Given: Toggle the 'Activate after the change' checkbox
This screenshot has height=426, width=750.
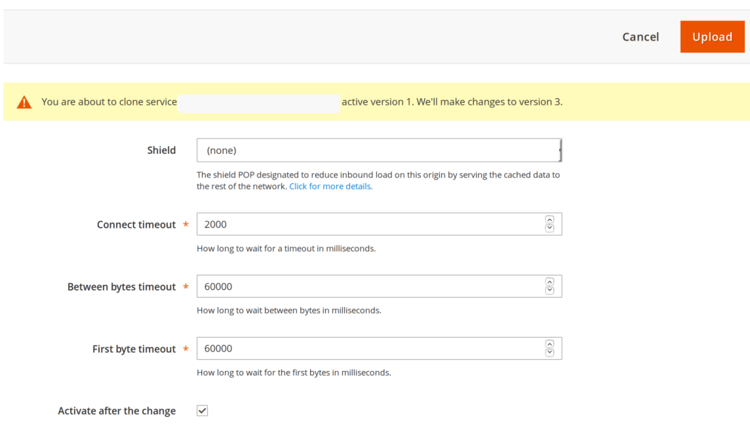Looking at the screenshot, I should coord(202,410).
